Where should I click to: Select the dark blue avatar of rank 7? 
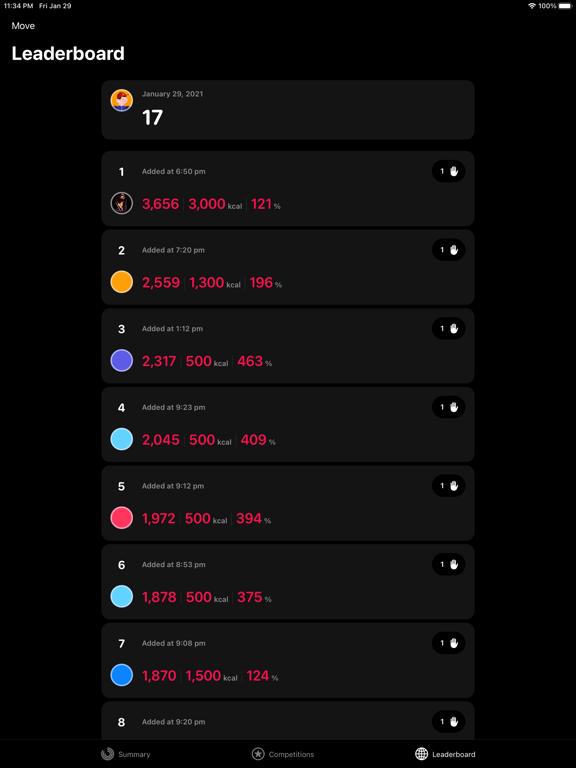[121, 675]
